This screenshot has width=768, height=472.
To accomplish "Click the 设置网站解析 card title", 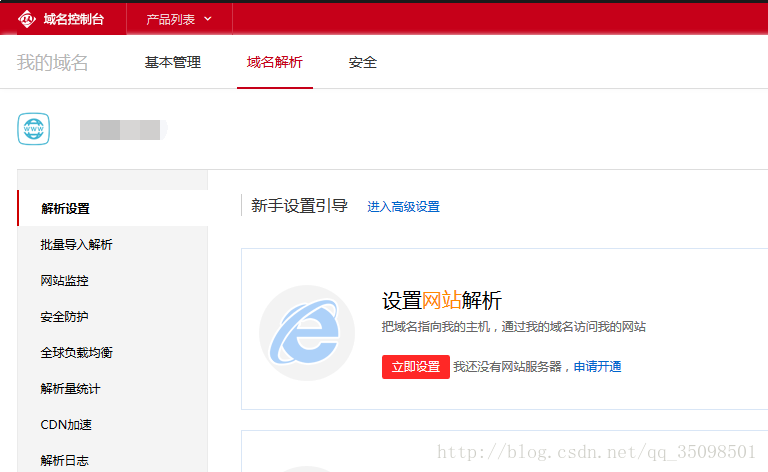I will [442, 300].
